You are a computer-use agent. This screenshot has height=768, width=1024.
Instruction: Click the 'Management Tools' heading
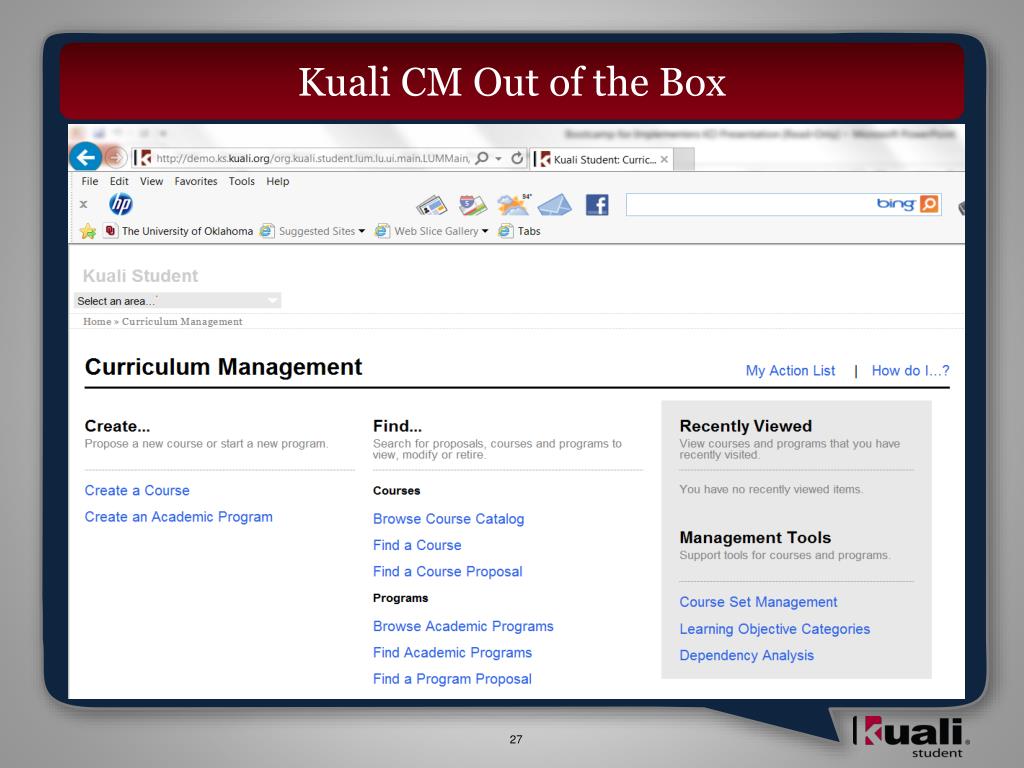pyautogui.click(x=755, y=537)
